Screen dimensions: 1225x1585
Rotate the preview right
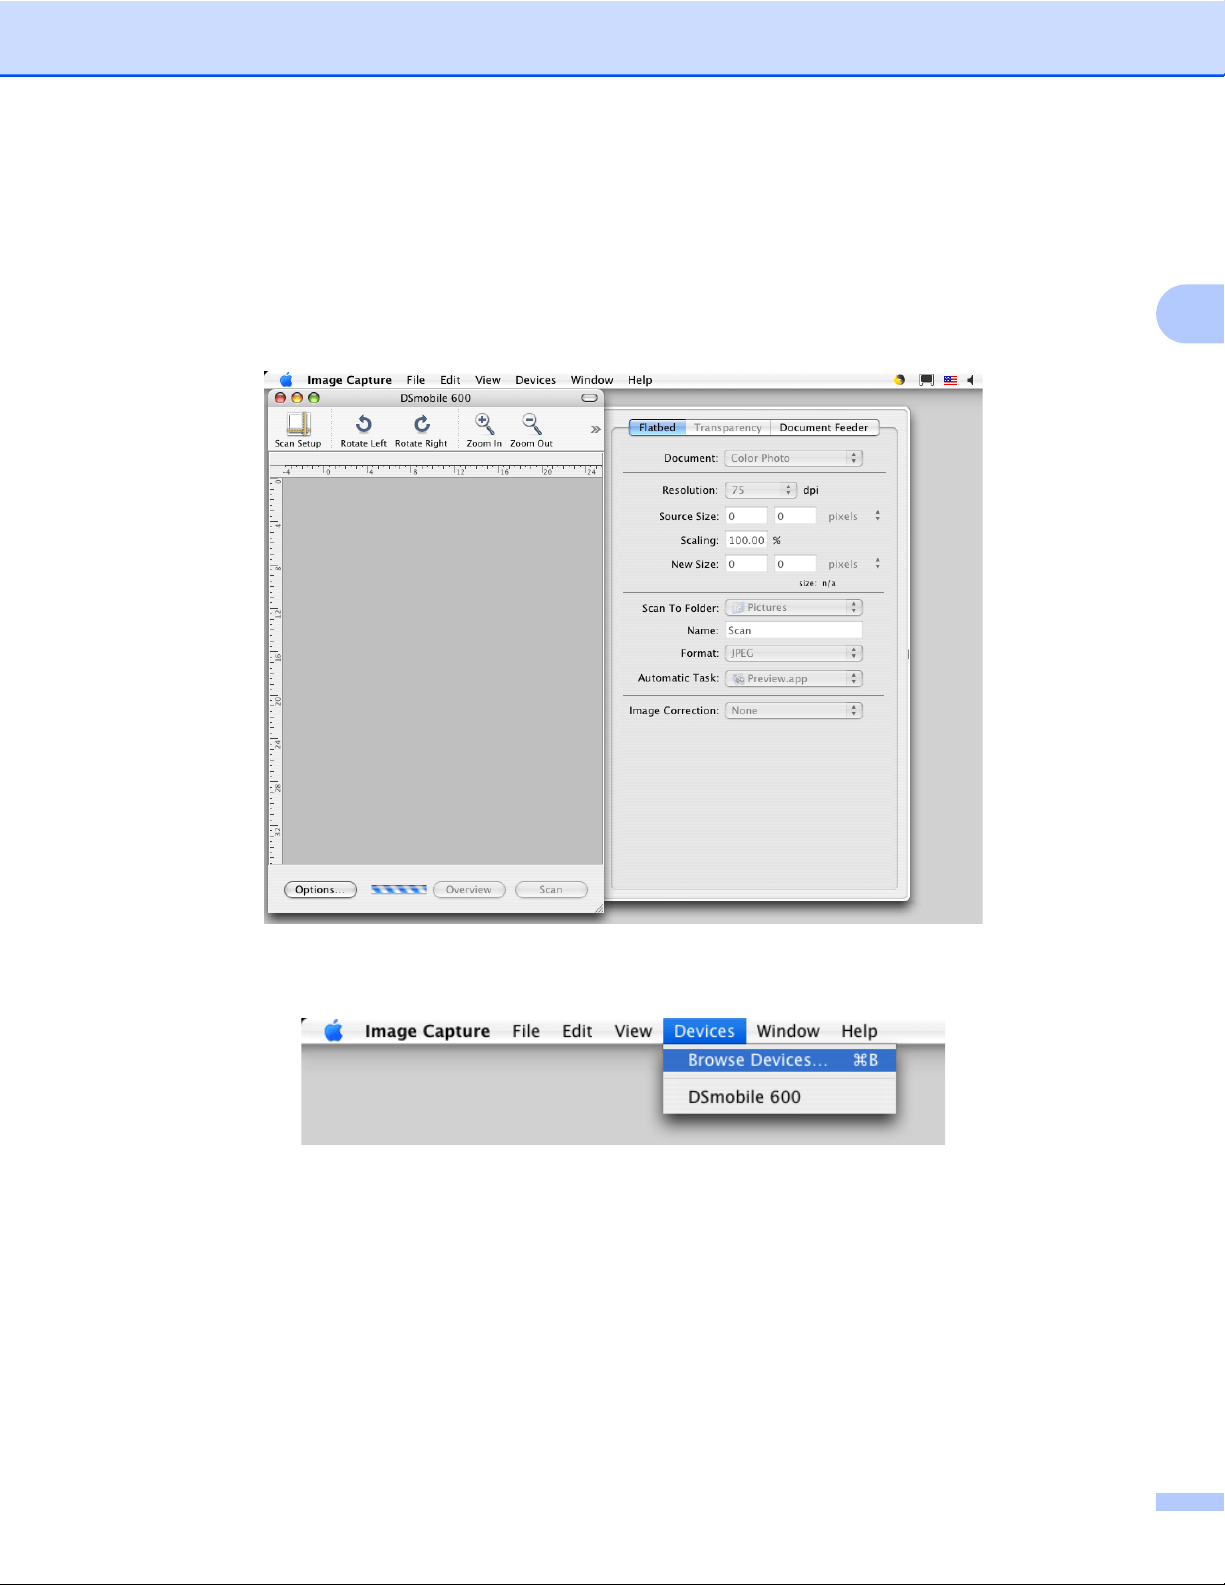(x=421, y=430)
